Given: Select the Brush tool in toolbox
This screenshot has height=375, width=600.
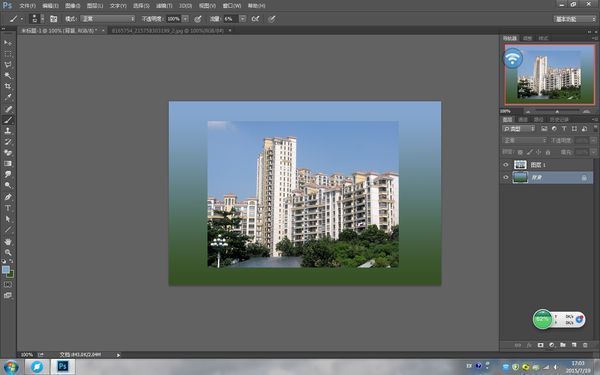Looking at the screenshot, I should point(8,120).
